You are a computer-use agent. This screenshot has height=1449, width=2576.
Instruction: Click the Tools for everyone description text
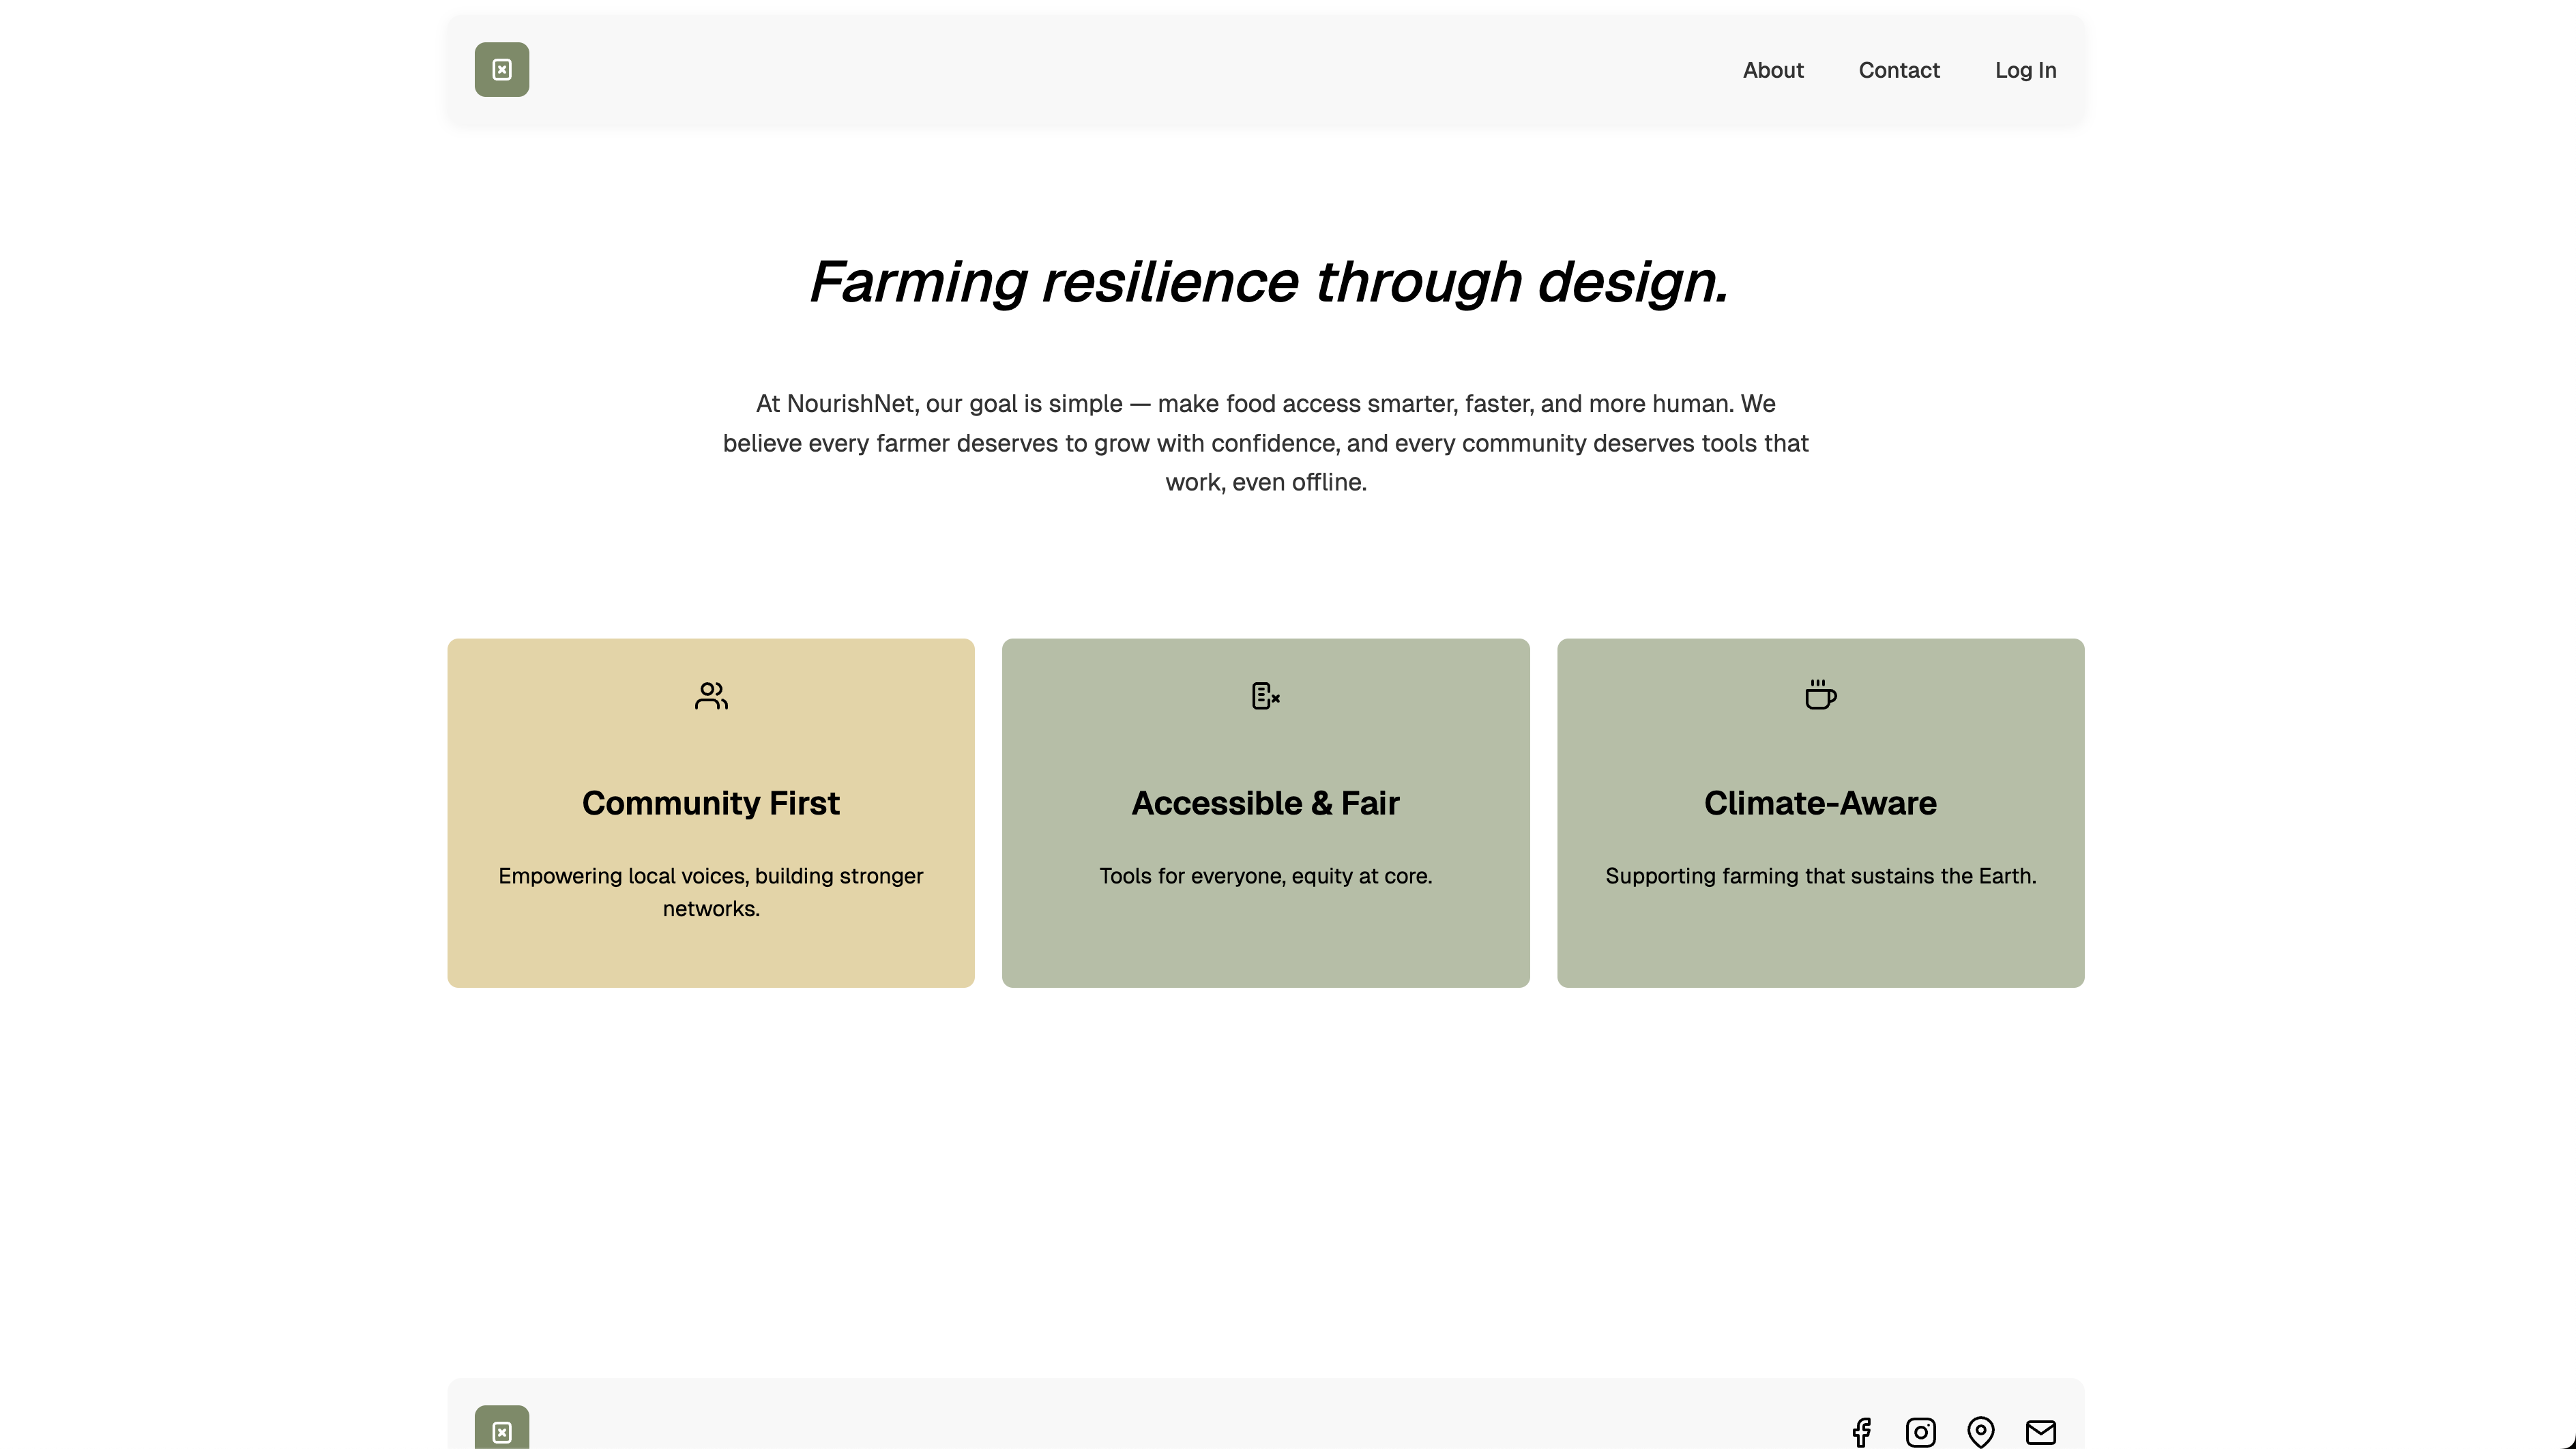(x=1265, y=876)
